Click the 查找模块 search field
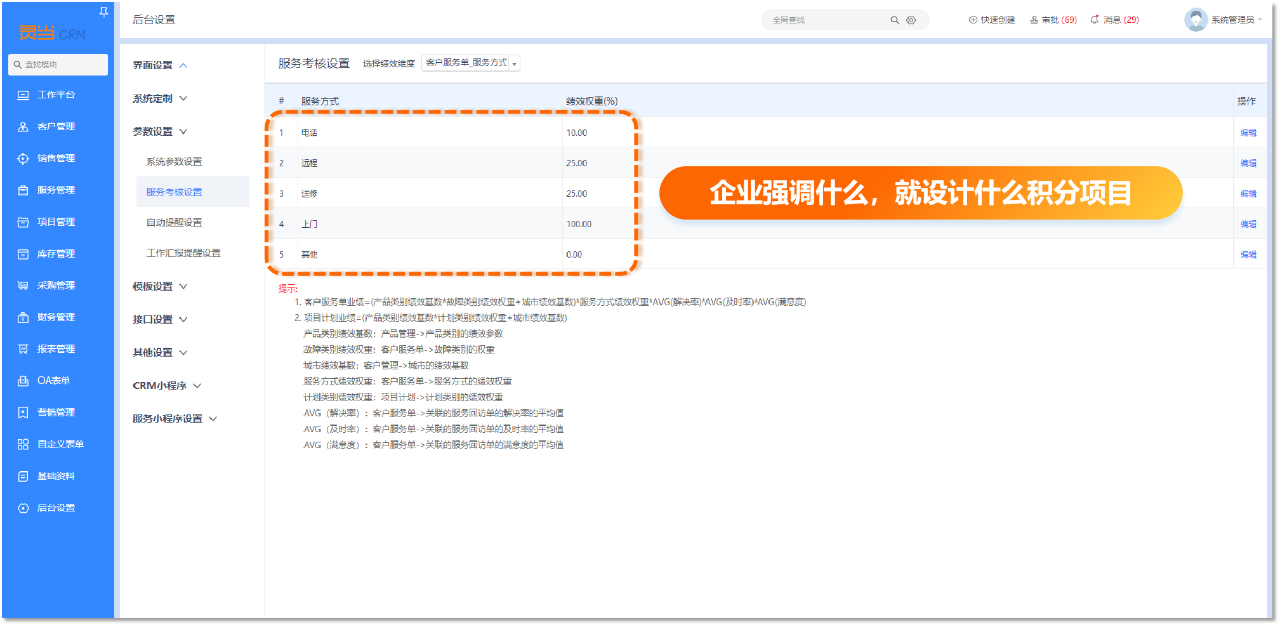The height and width of the screenshot is (625, 1280). pos(58,65)
